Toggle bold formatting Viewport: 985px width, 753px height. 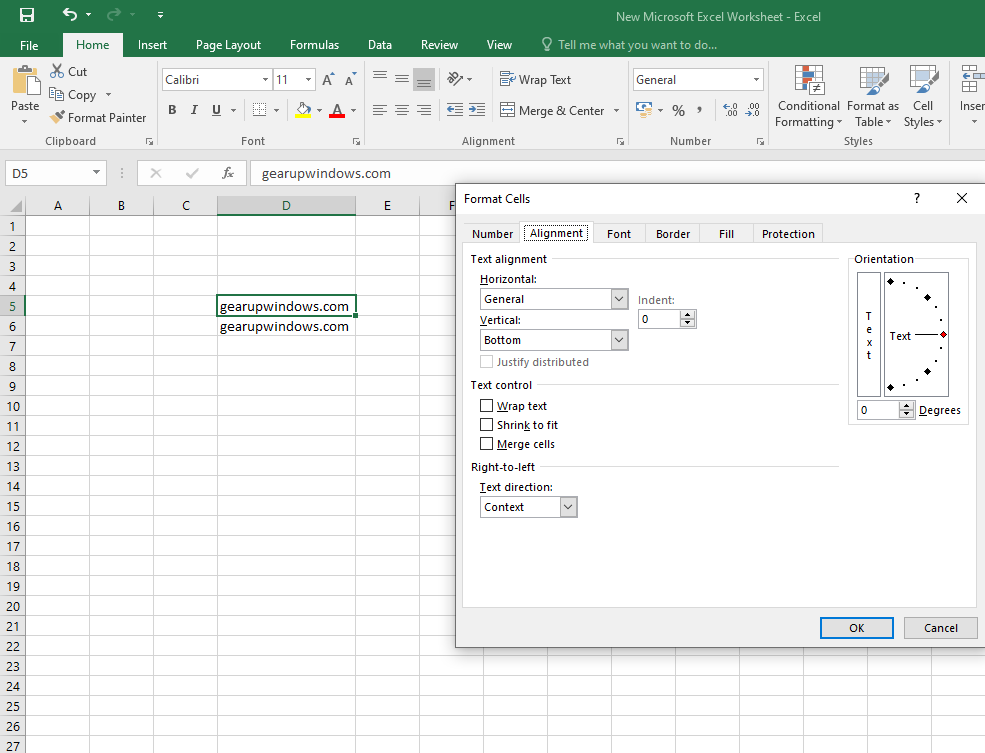172,110
